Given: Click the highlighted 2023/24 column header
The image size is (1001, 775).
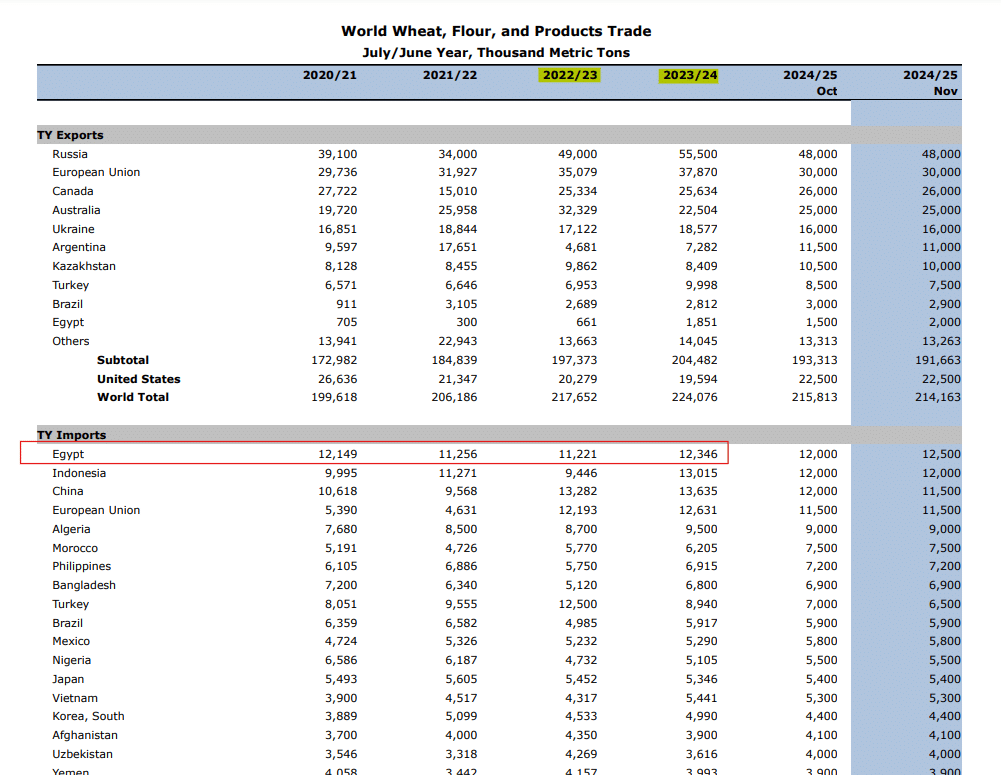Looking at the screenshot, I should click(689, 75).
